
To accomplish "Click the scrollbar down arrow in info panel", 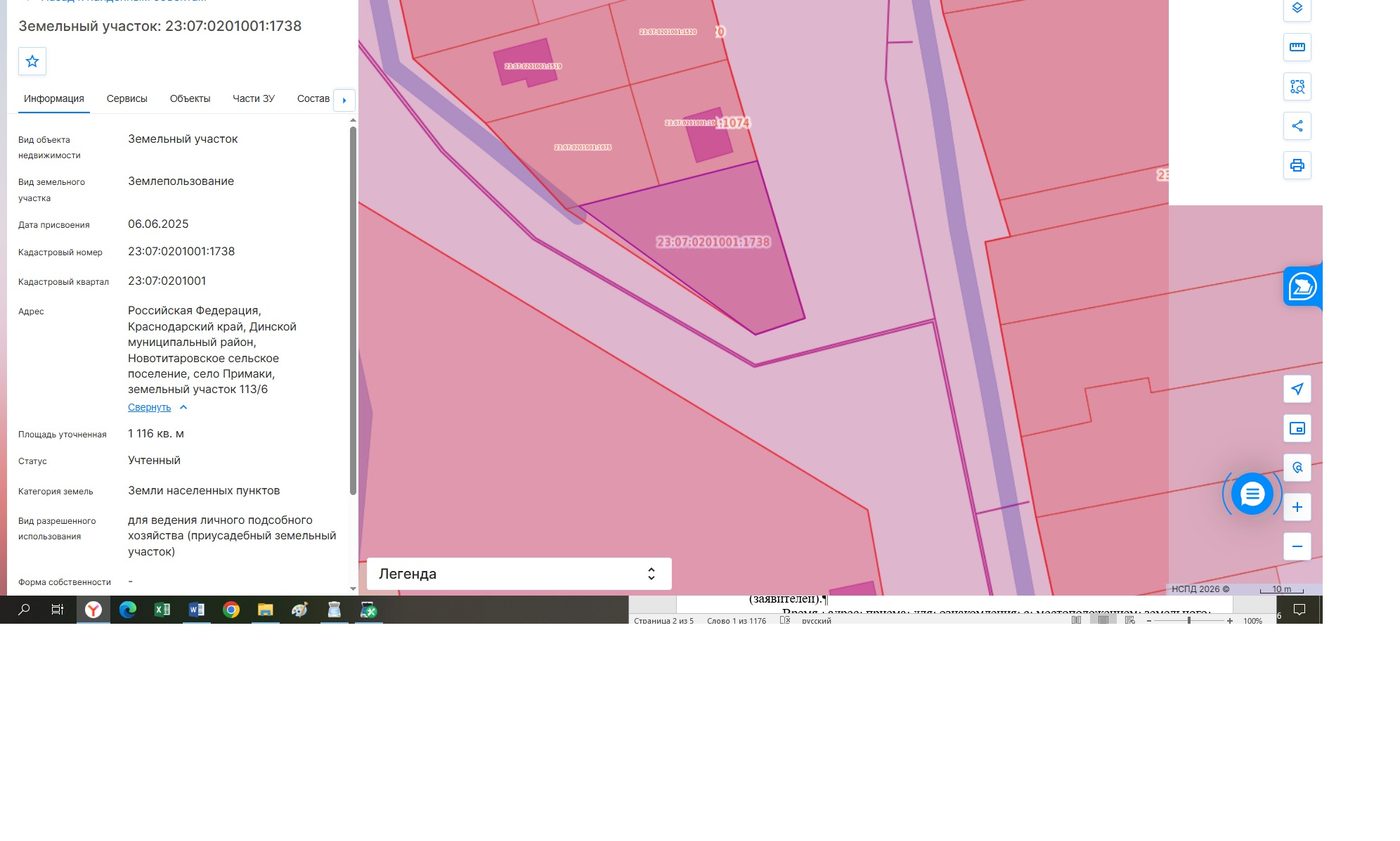I will tap(353, 589).
